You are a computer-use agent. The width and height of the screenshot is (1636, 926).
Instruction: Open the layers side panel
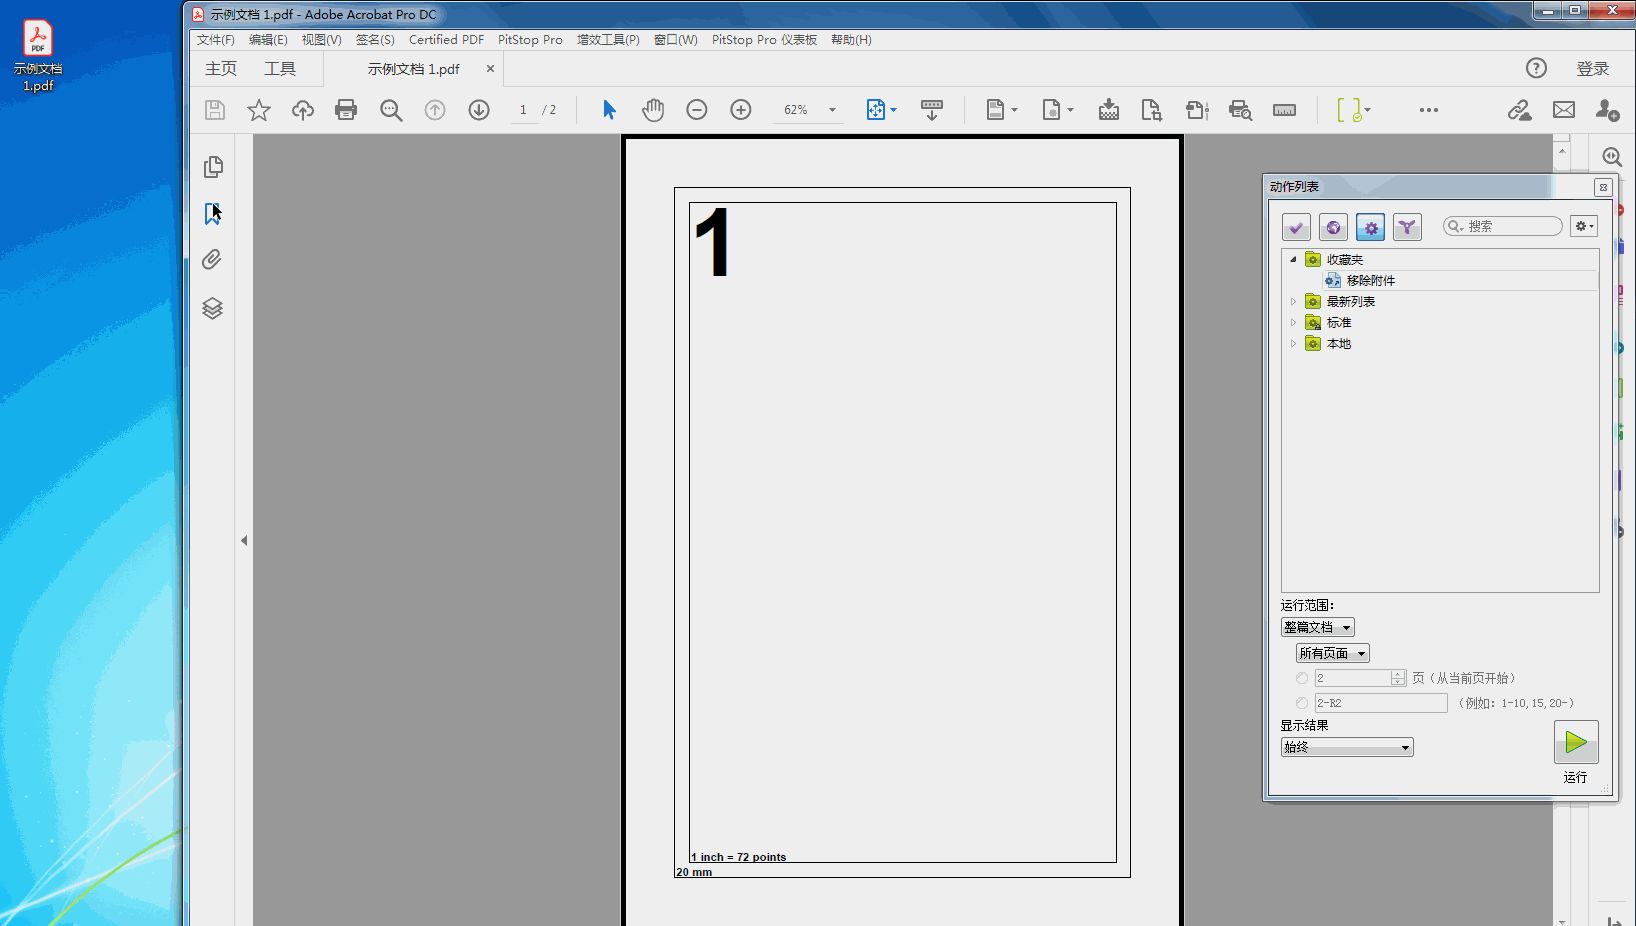pyautogui.click(x=212, y=308)
